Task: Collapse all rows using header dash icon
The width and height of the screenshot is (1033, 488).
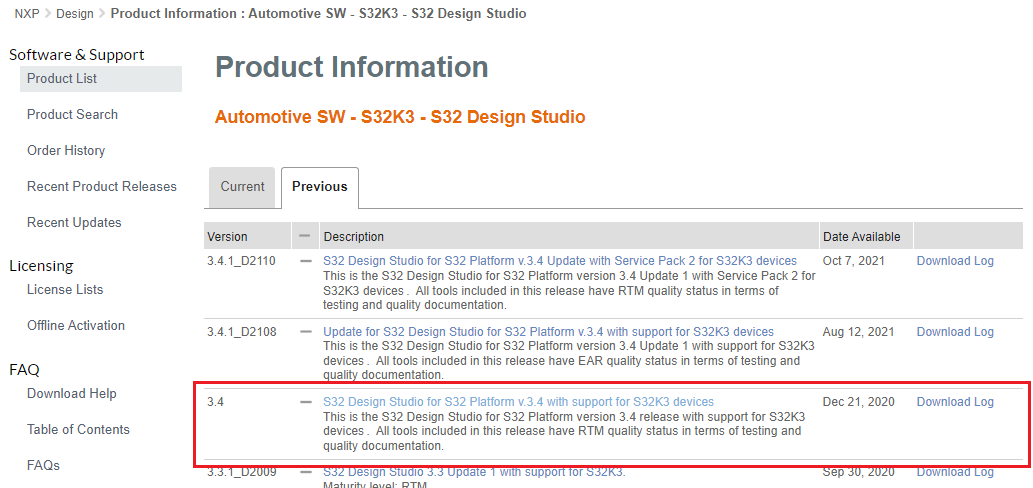Action: (x=305, y=236)
